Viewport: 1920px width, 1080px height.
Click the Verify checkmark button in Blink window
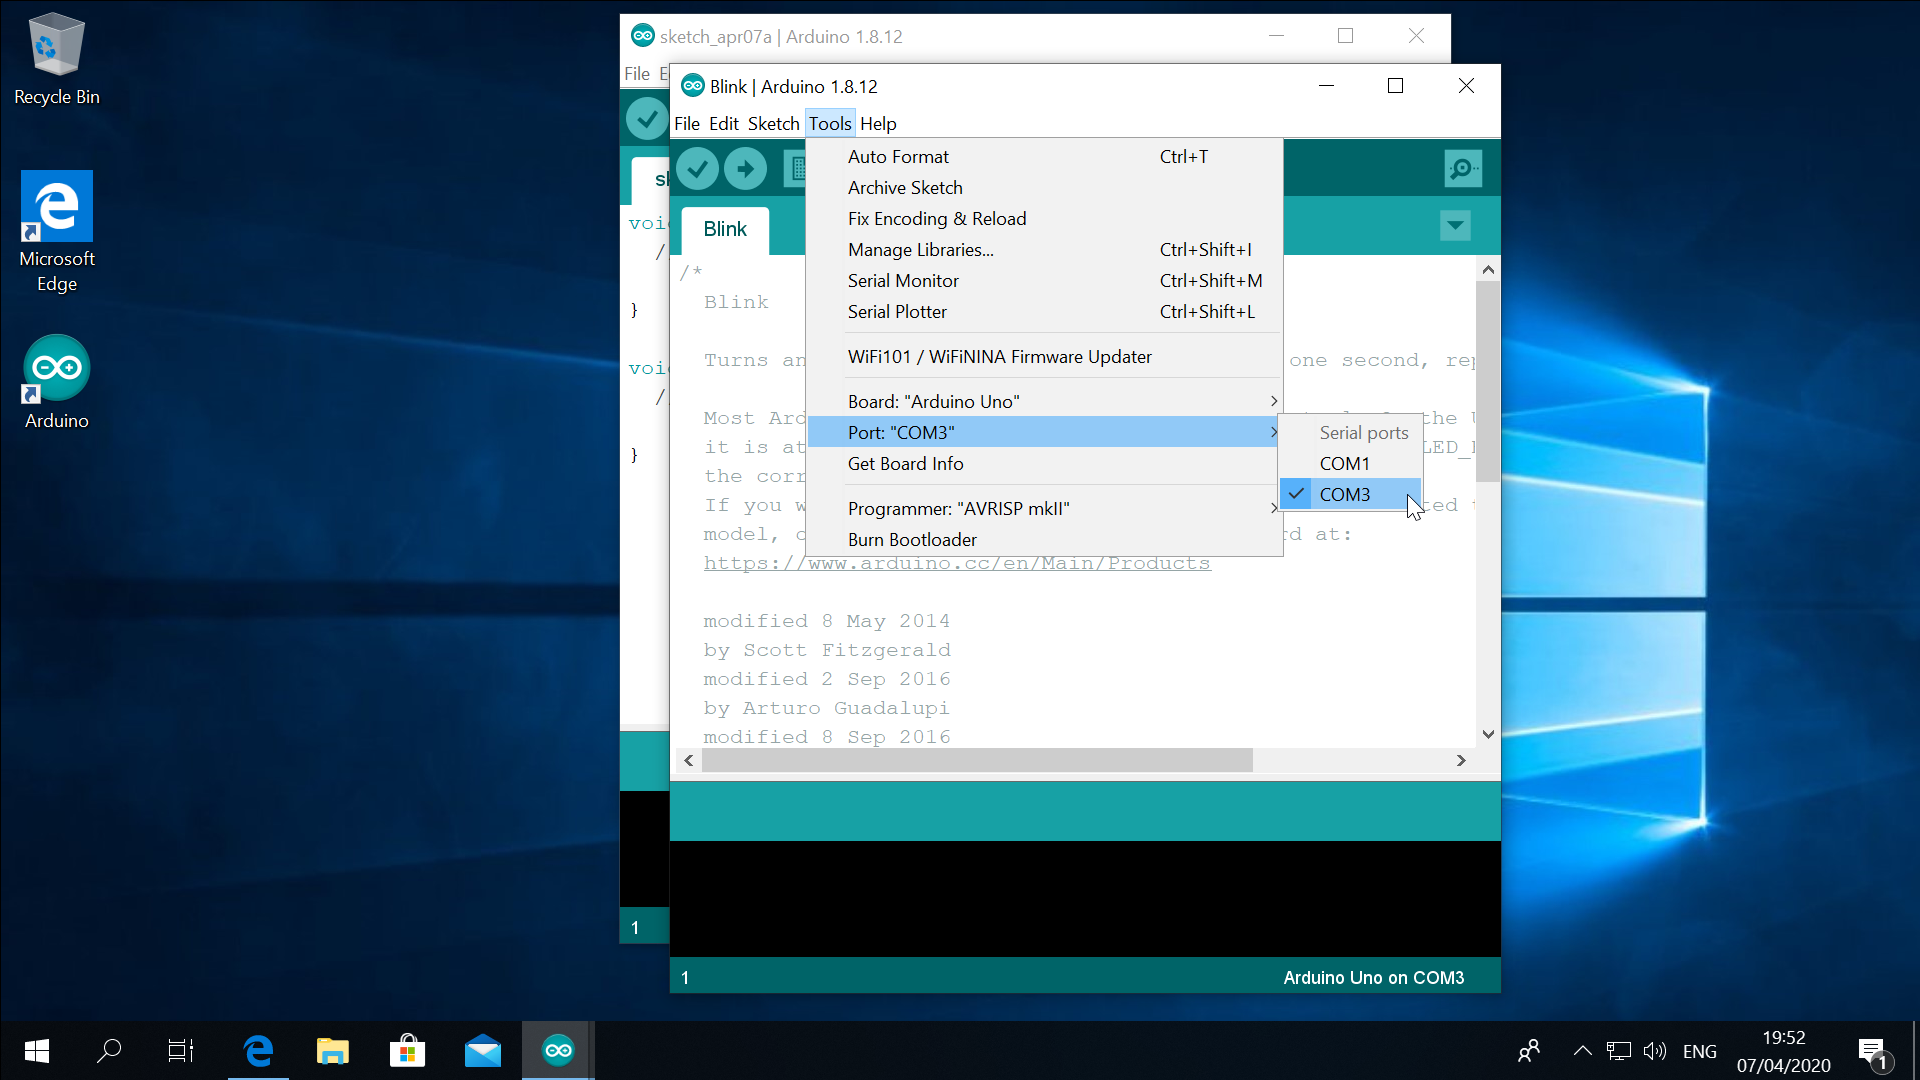697,169
